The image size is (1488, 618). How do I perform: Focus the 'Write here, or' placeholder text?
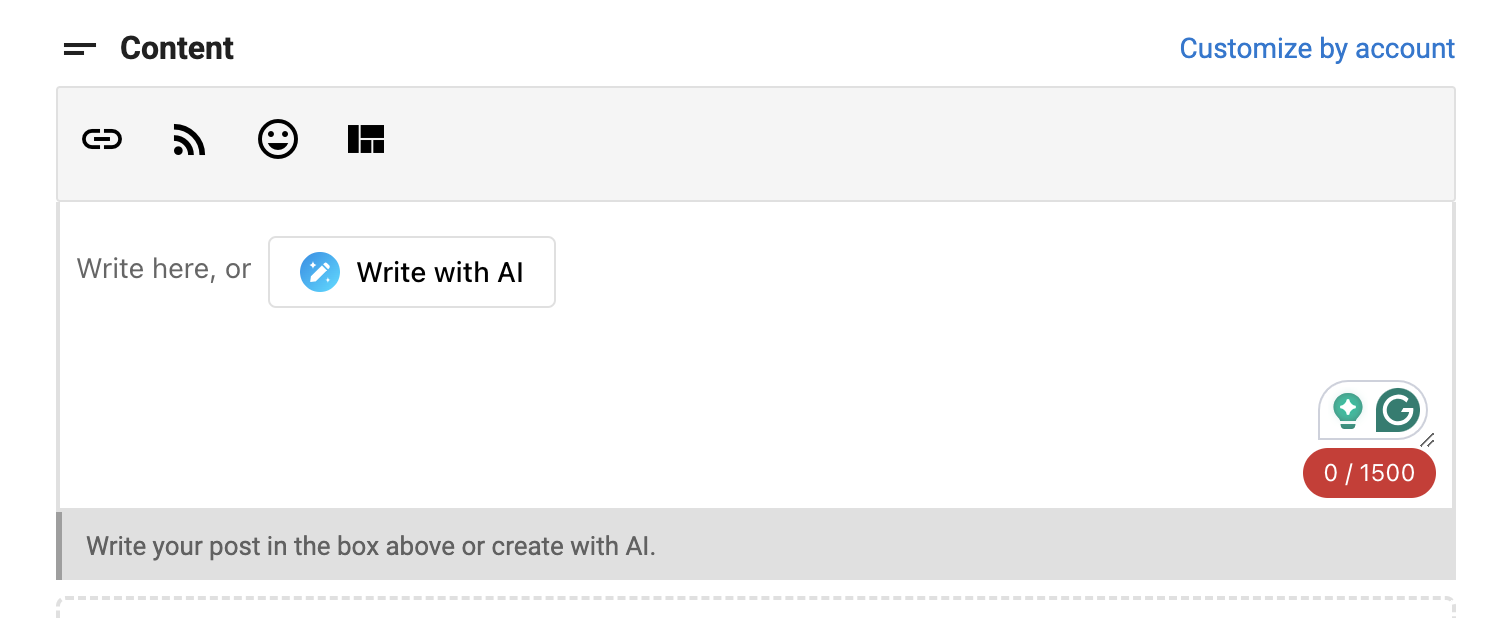click(164, 269)
